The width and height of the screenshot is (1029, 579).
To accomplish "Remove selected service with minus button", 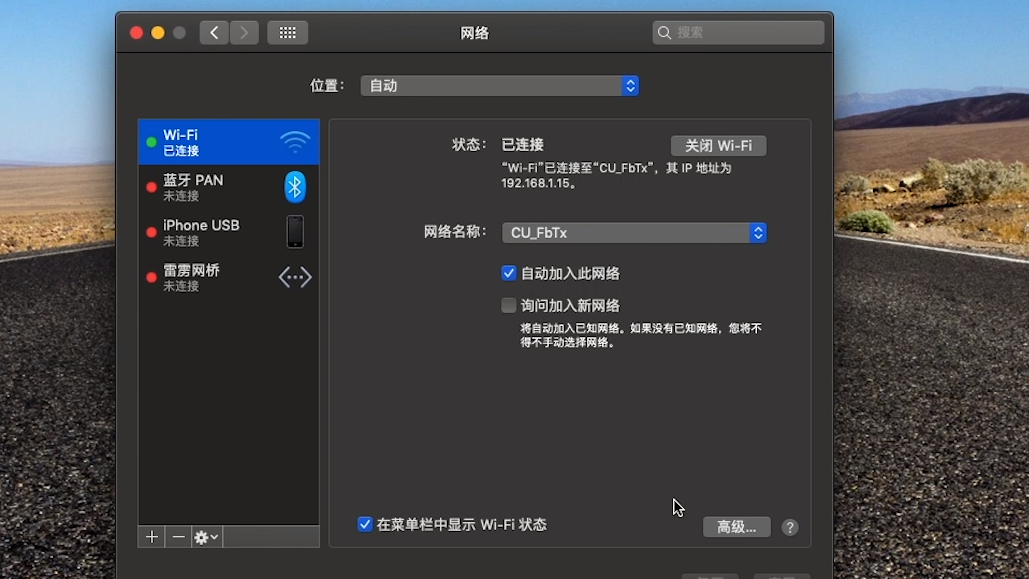I will coord(178,537).
